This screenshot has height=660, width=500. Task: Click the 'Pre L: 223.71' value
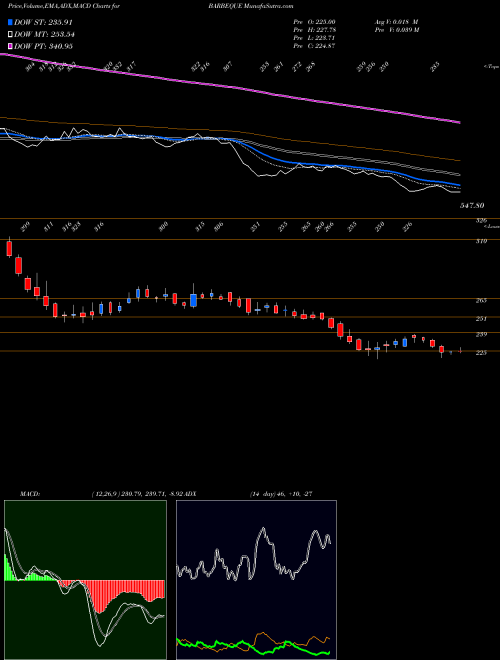(314, 38)
